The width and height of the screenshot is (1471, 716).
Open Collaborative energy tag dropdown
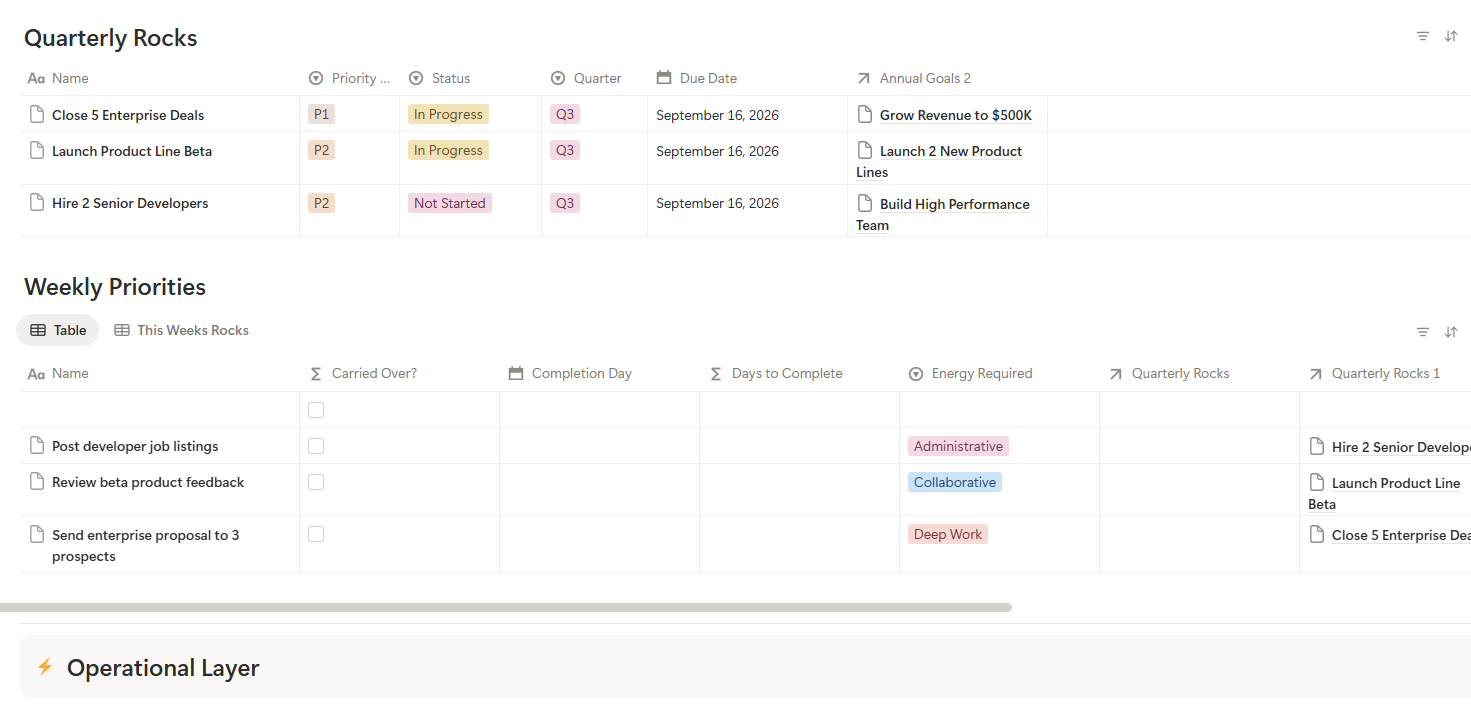pyautogui.click(x=955, y=482)
